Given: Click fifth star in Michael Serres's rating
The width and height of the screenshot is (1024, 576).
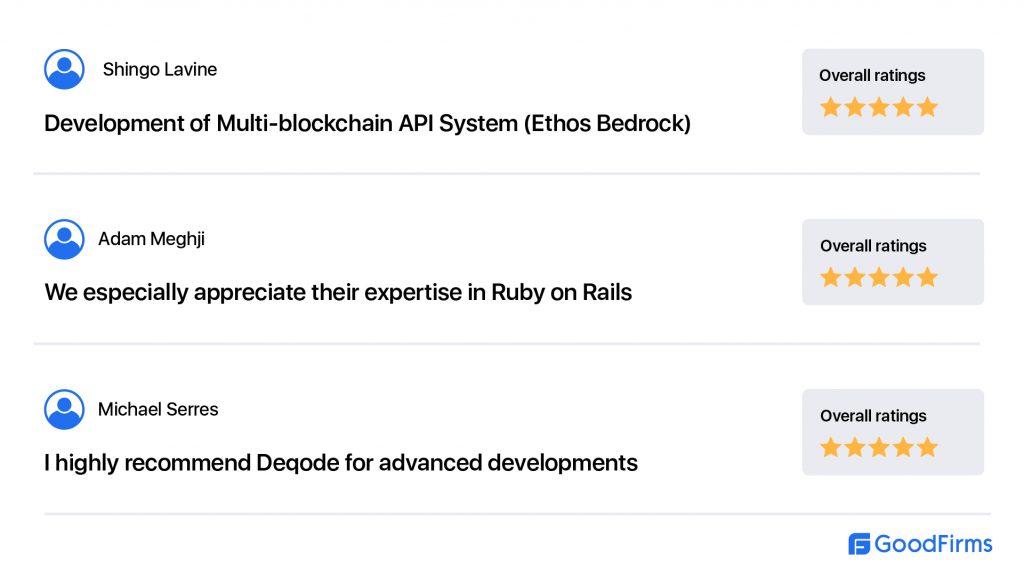Looking at the screenshot, I should point(927,447).
